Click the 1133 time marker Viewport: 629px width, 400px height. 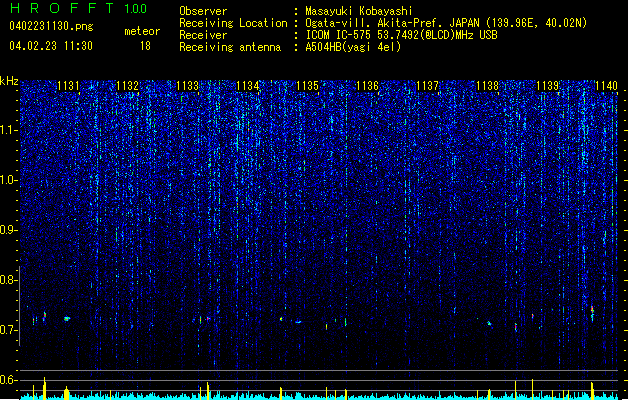[187, 86]
